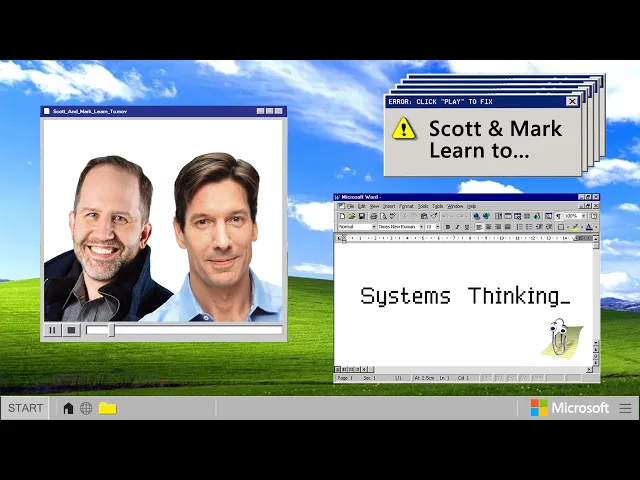
Task: Click the Align Left icon in Word
Action: [x=479, y=227]
